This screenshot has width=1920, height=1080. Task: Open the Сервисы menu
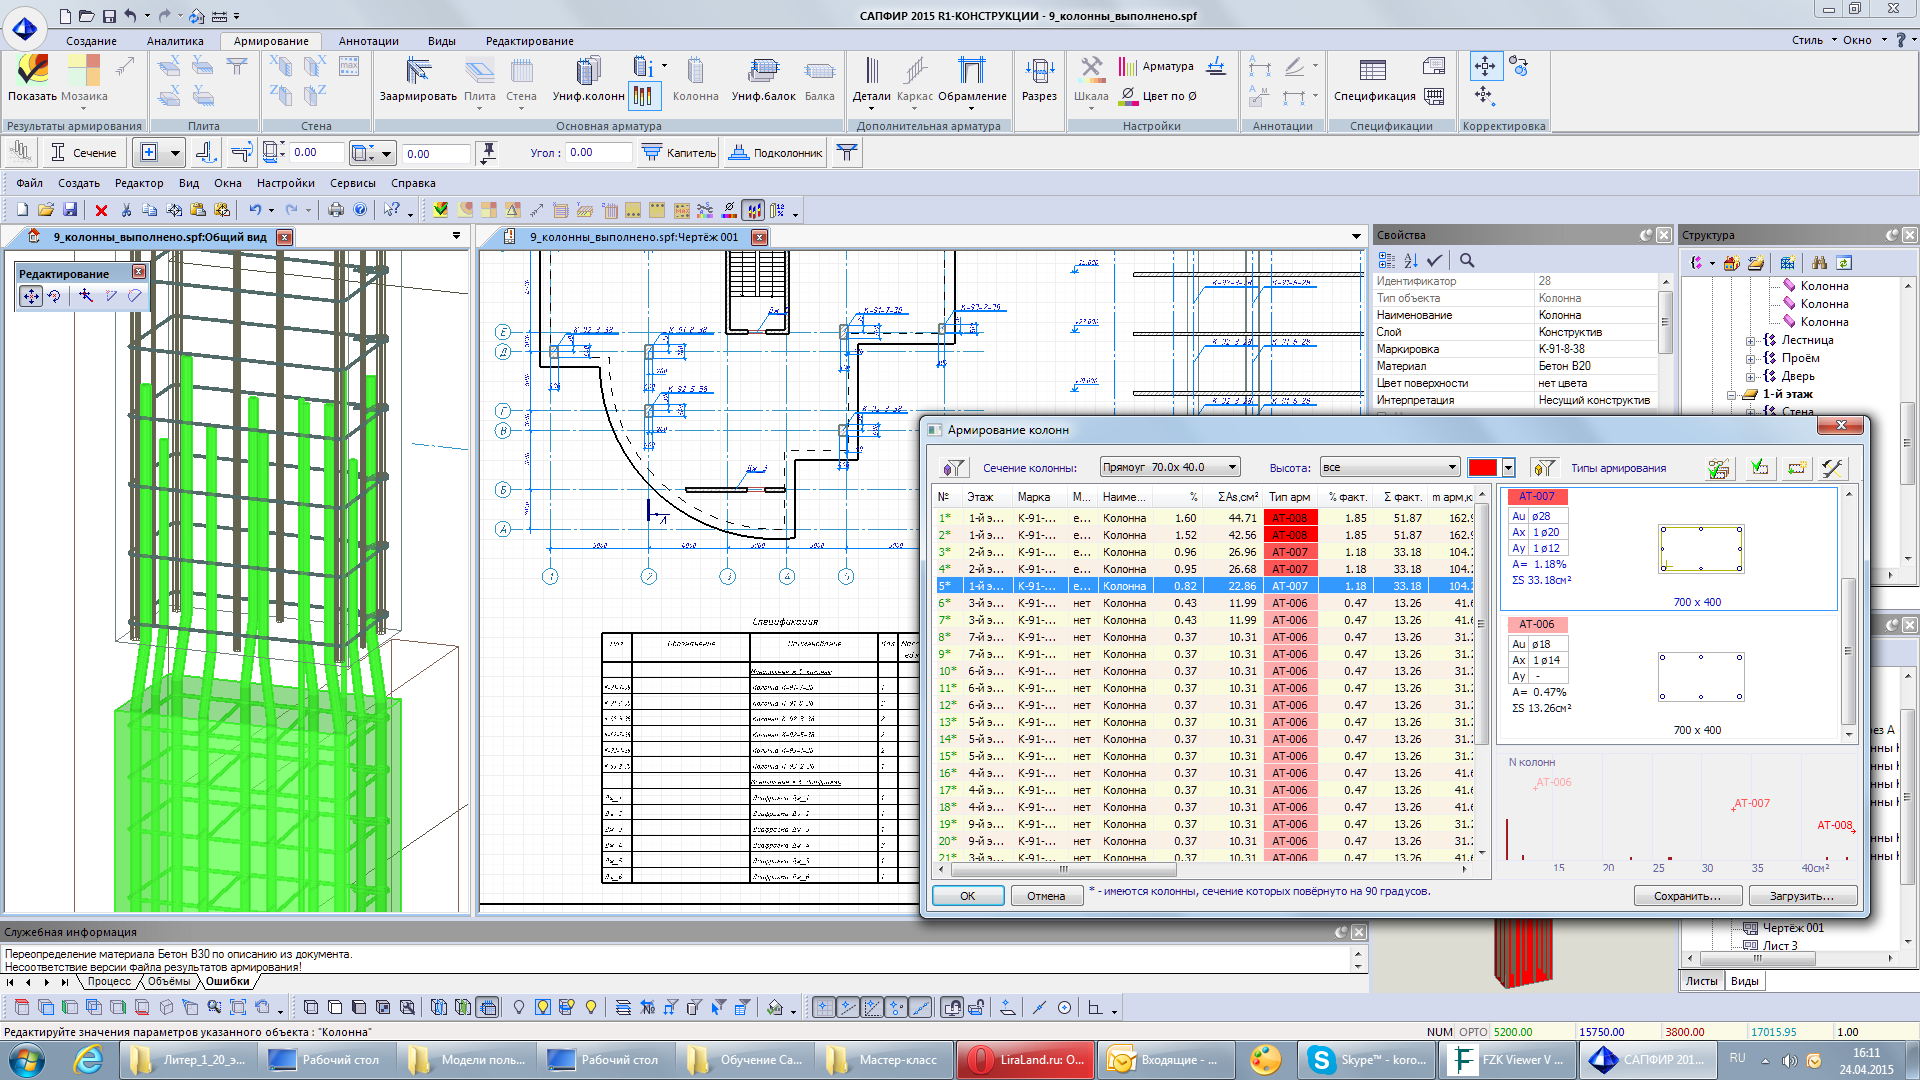pyautogui.click(x=352, y=183)
